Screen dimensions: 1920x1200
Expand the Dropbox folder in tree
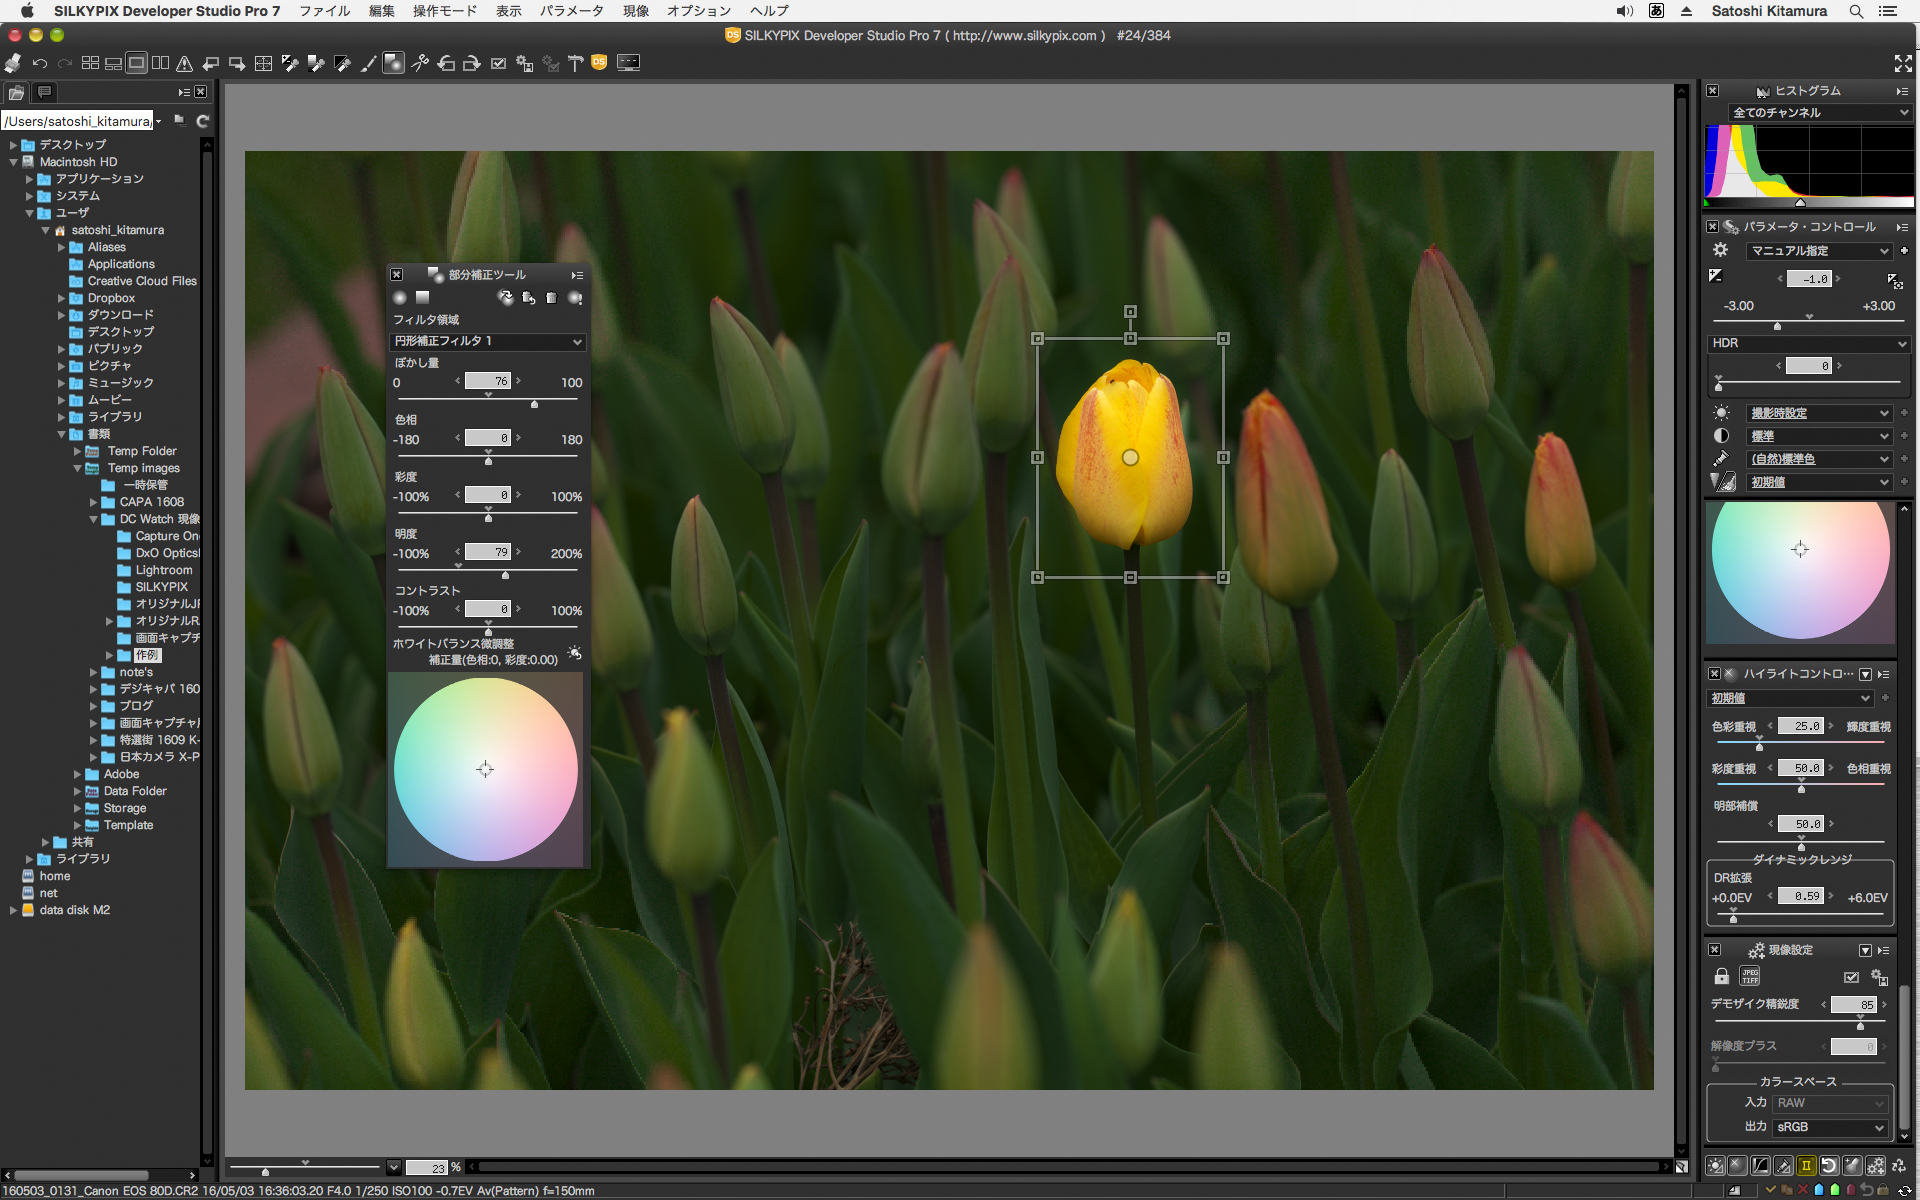click(x=61, y=298)
